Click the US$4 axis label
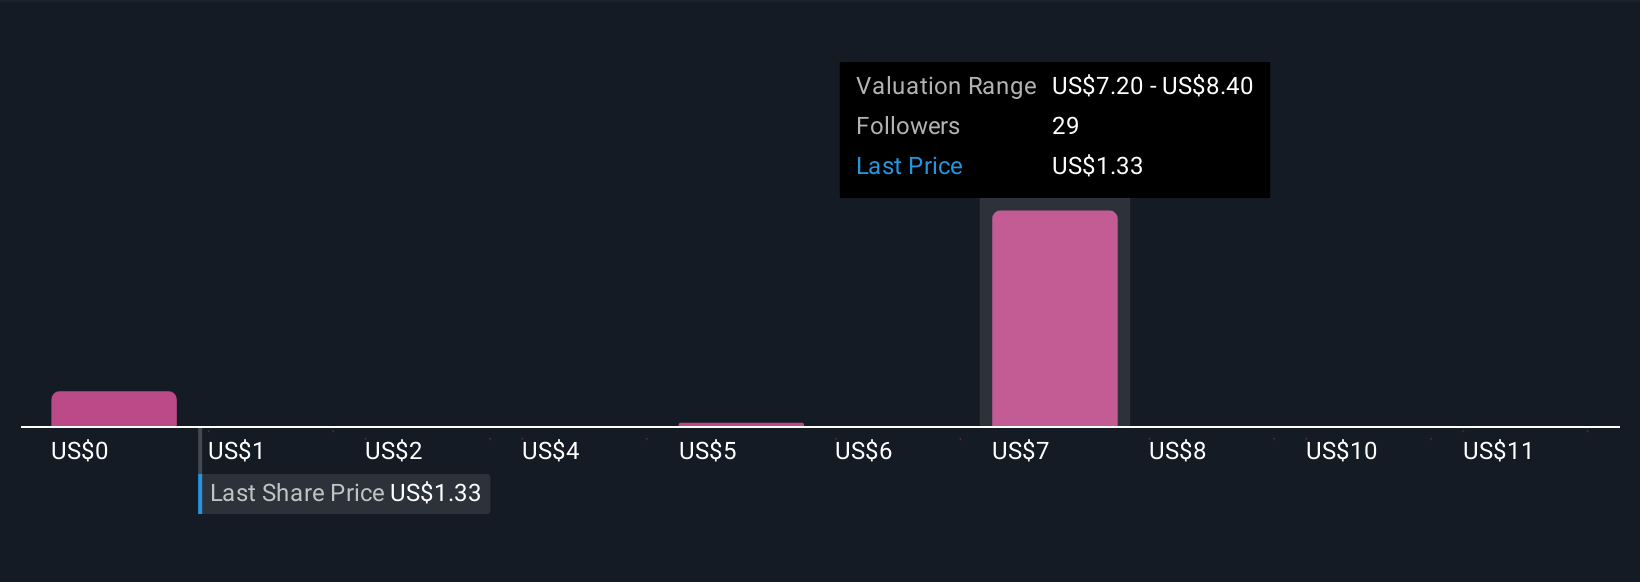The height and width of the screenshot is (582, 1640). [550, 451]
